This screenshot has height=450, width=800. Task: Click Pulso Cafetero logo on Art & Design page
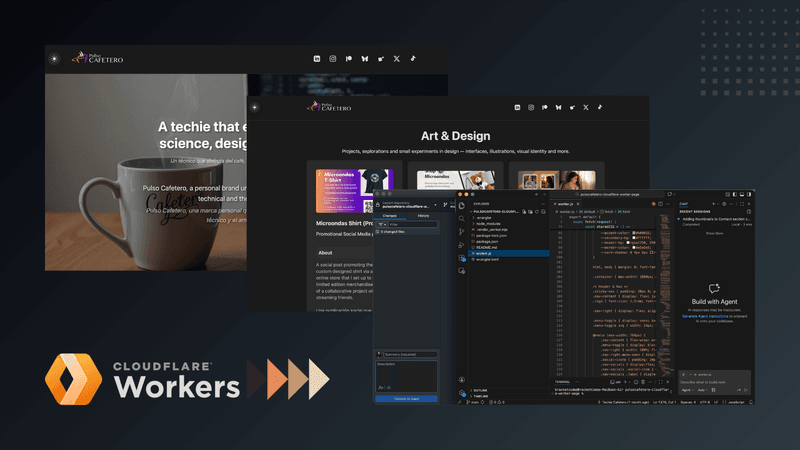[x=329, y=107]
